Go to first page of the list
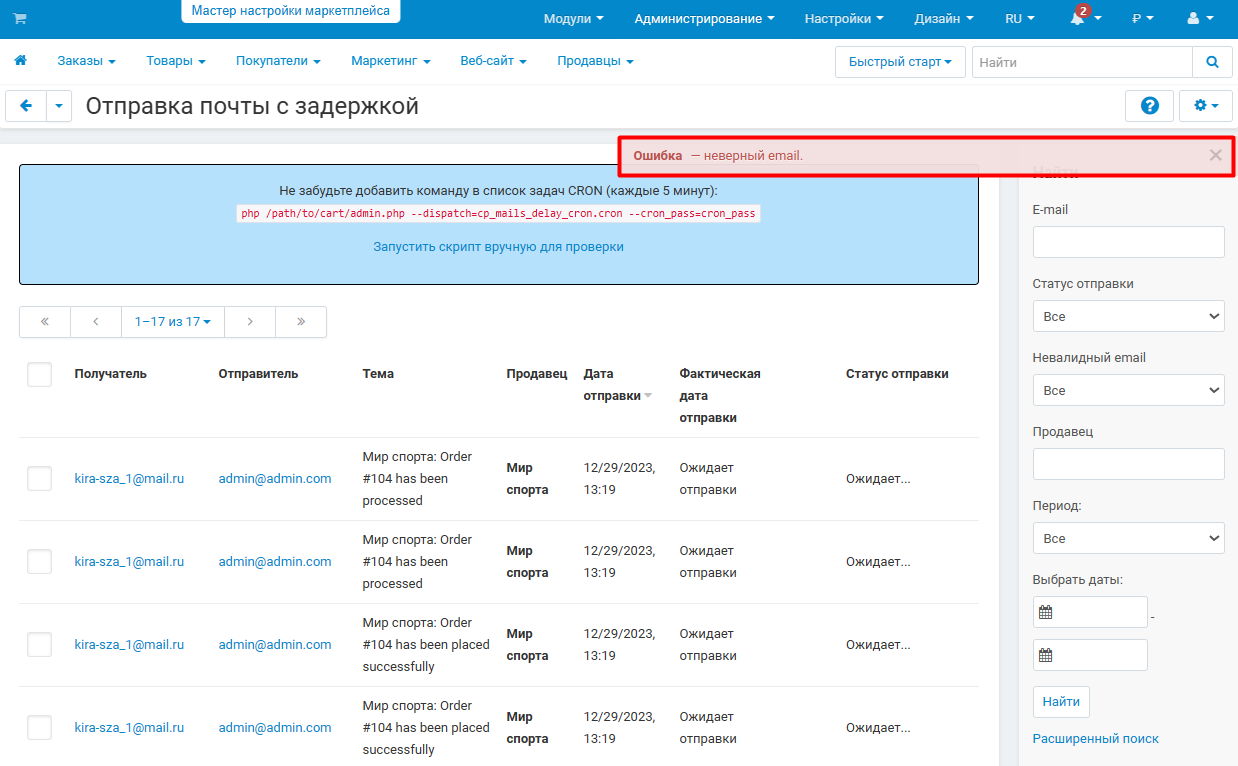Screen dimensions: 1238x766 pos(45,322)
